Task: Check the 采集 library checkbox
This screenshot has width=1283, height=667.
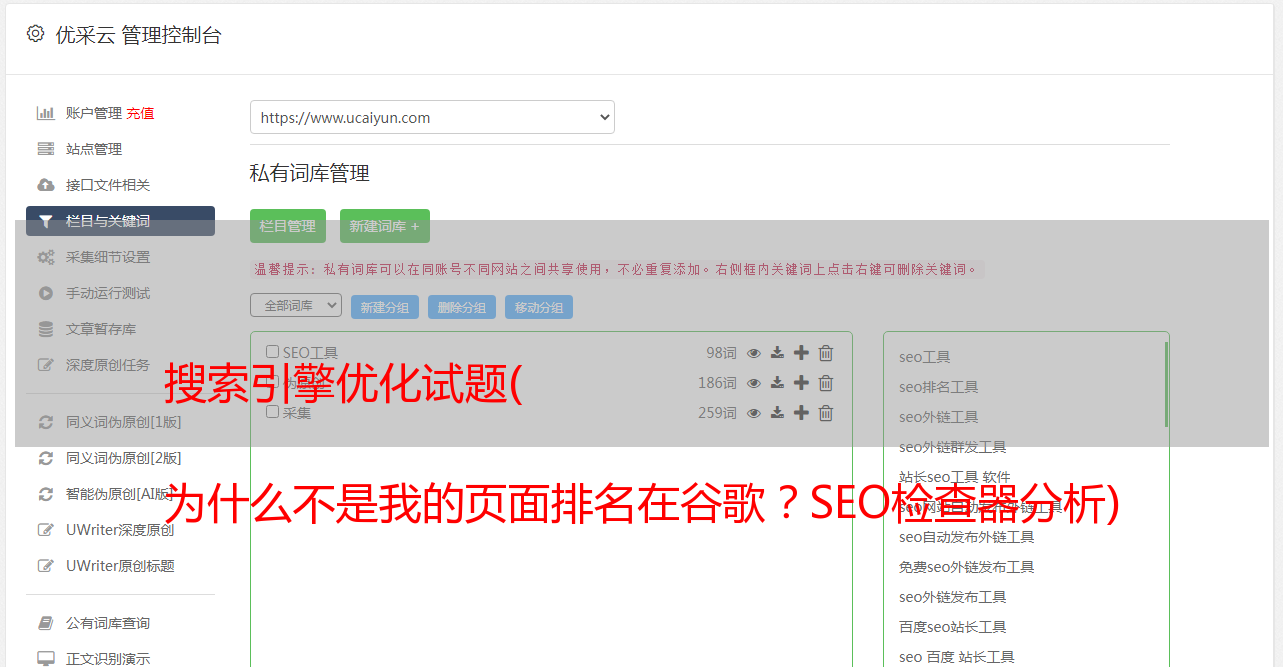Action: click(x=272, y=412)
